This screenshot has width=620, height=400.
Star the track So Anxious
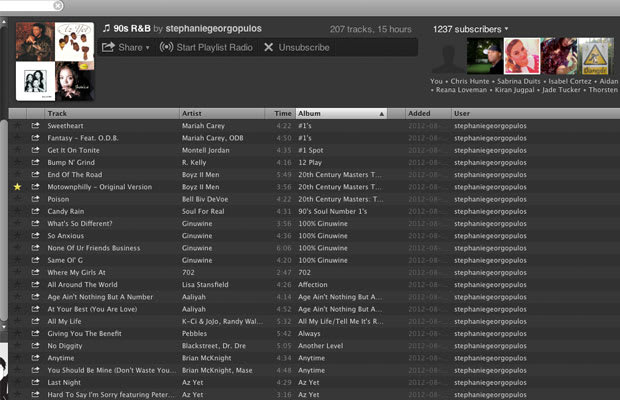(x=17, y=236)
